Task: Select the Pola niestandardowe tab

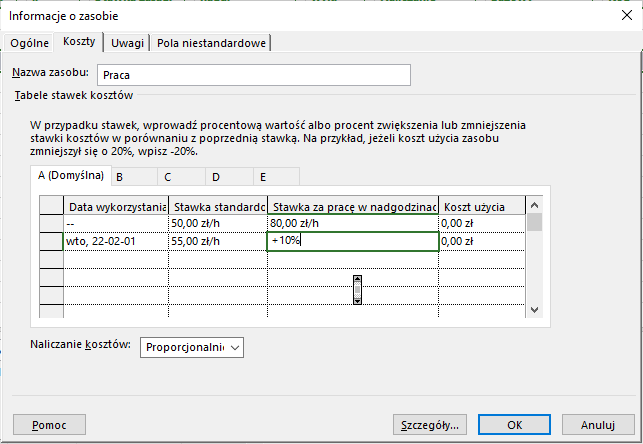Action: [x=213, y=42]
